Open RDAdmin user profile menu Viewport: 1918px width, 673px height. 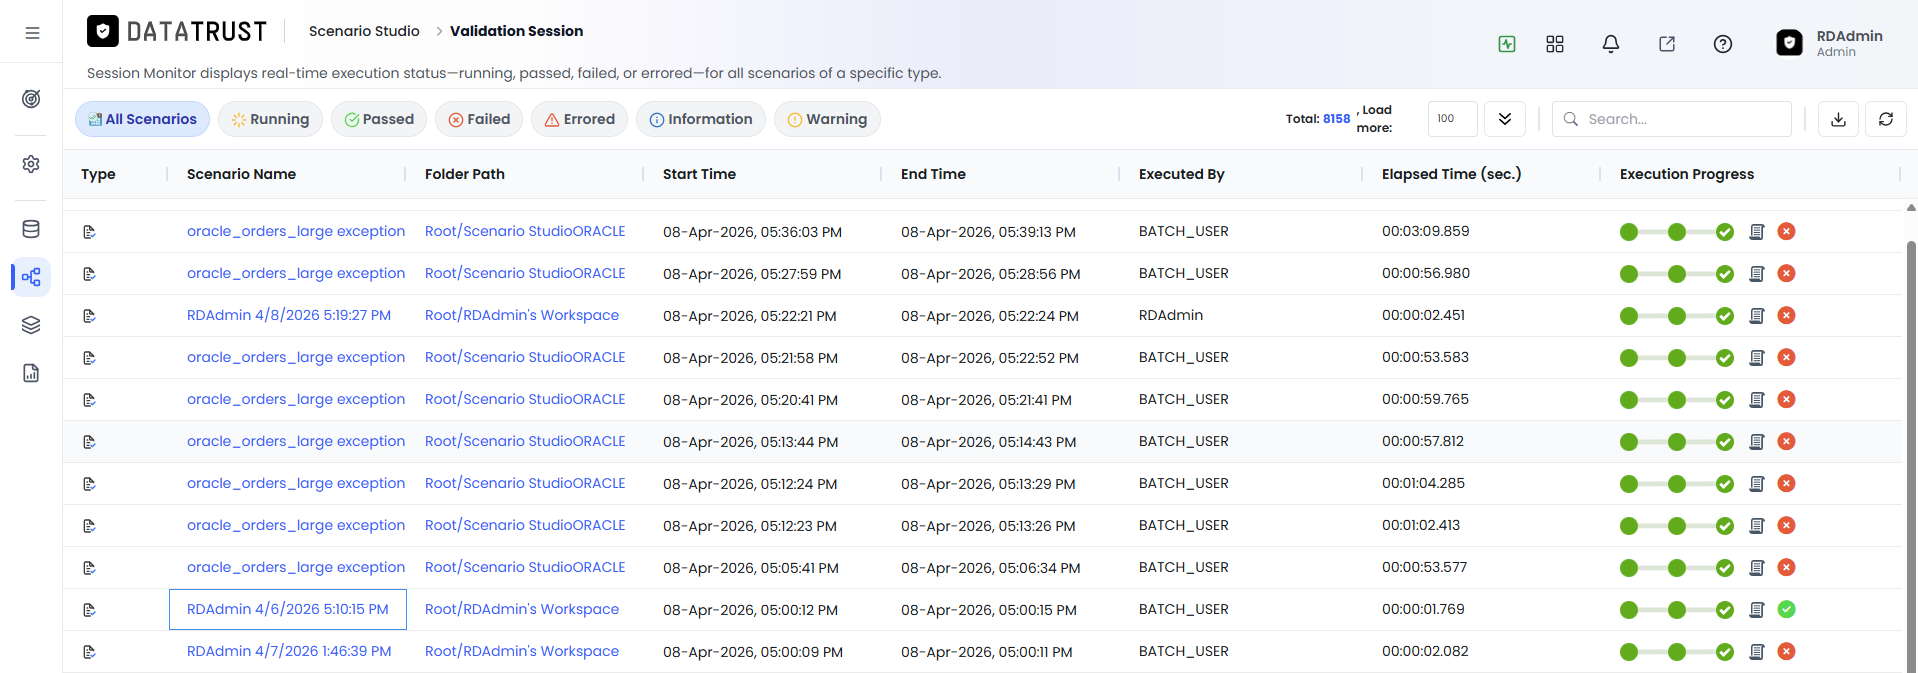[1830, 43]
